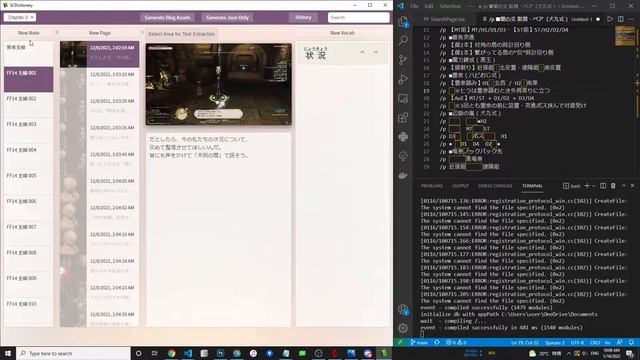Screen dimensions: 640x360
Task: Open the File menu in VS Code
Action: tap(414, 6)
